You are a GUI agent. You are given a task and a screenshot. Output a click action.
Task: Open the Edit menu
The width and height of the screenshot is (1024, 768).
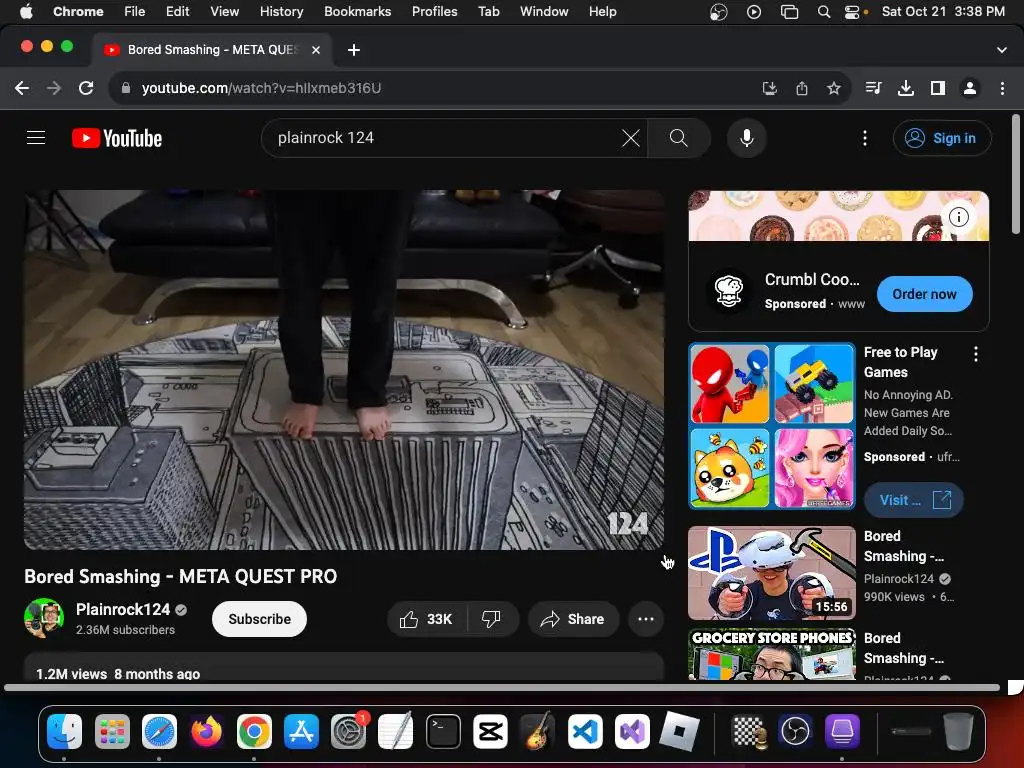(x=177, y=11)
